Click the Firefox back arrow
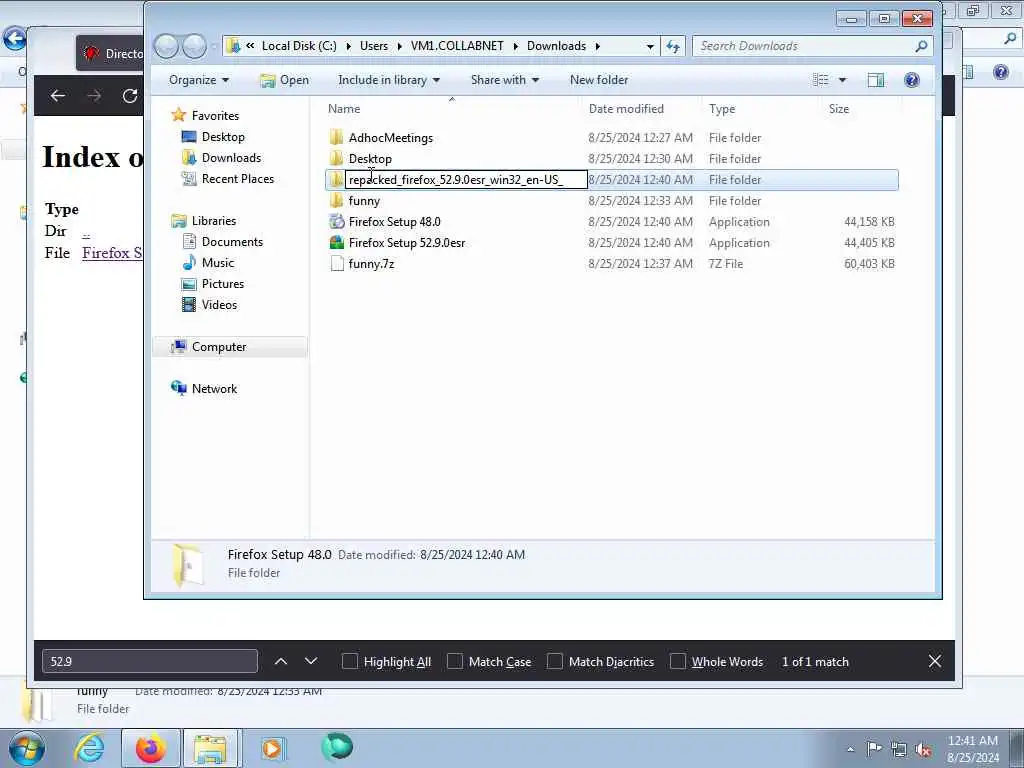The image size is (1024, 768). pos(57,96)
